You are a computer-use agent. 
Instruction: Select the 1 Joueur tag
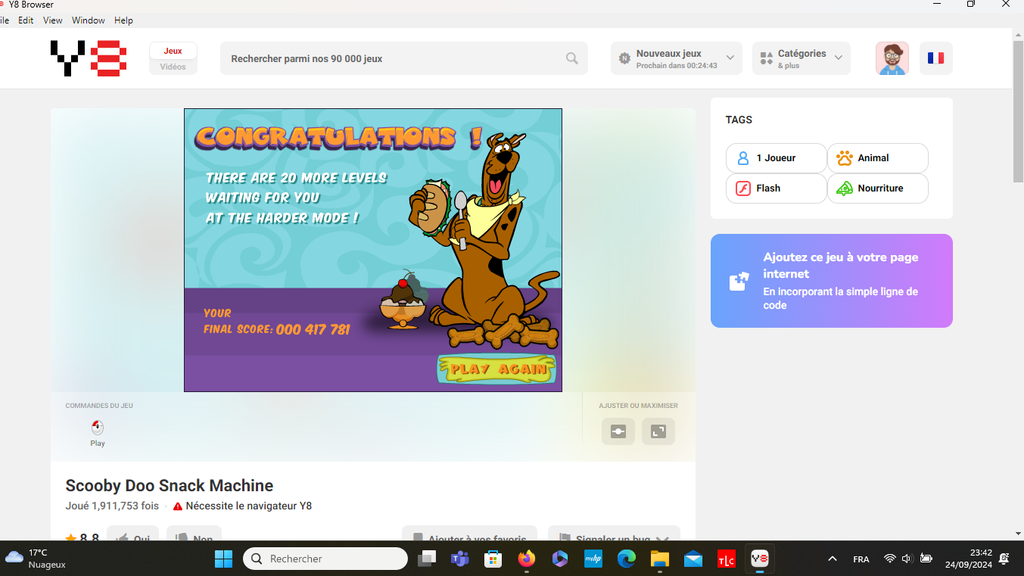click(776, 158)
